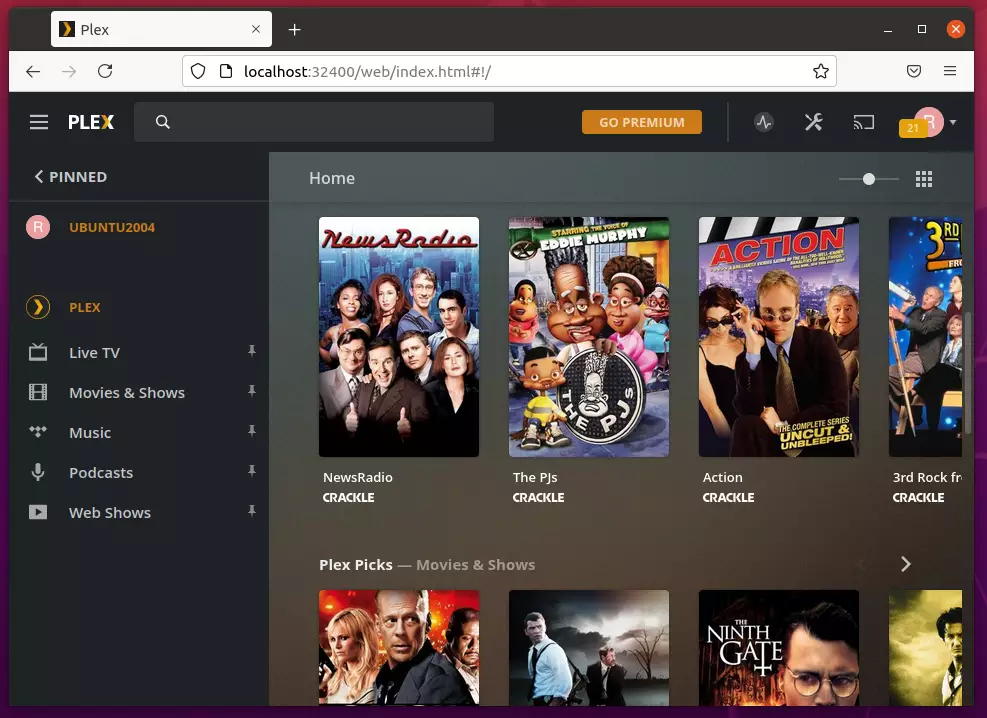Adjust the poster size slider

click(x=869, y=179)
